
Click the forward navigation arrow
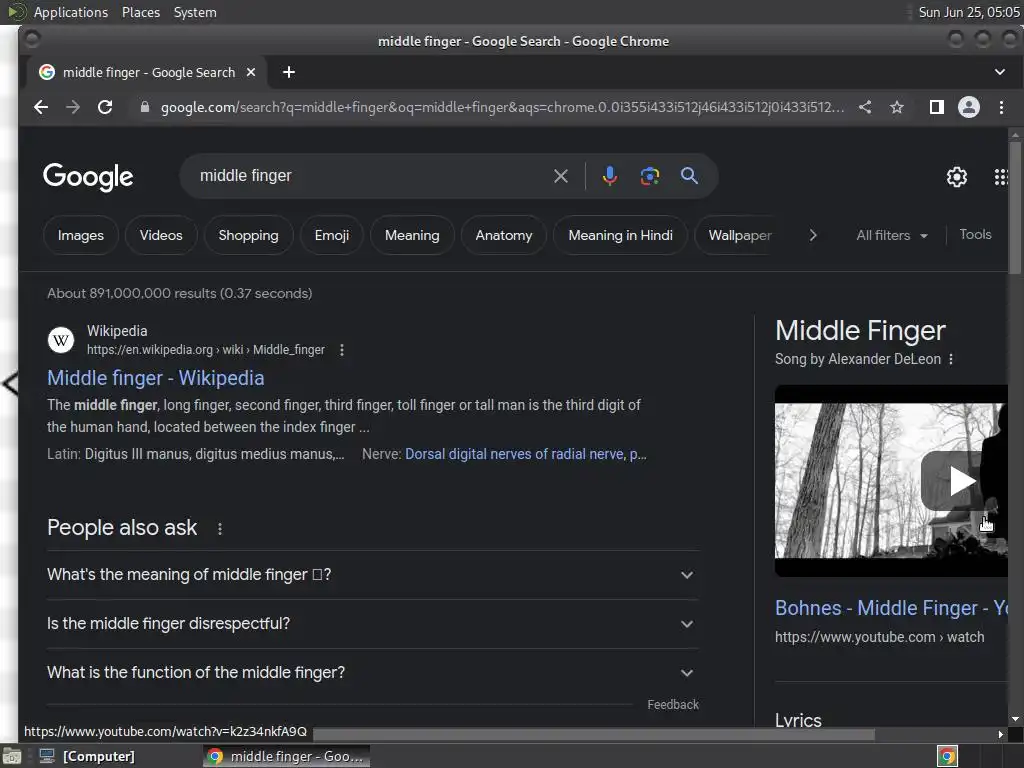pos(73,107)
